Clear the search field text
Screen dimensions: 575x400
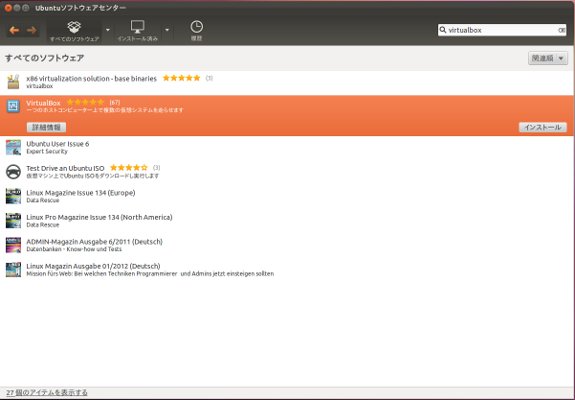click(561, 30)
